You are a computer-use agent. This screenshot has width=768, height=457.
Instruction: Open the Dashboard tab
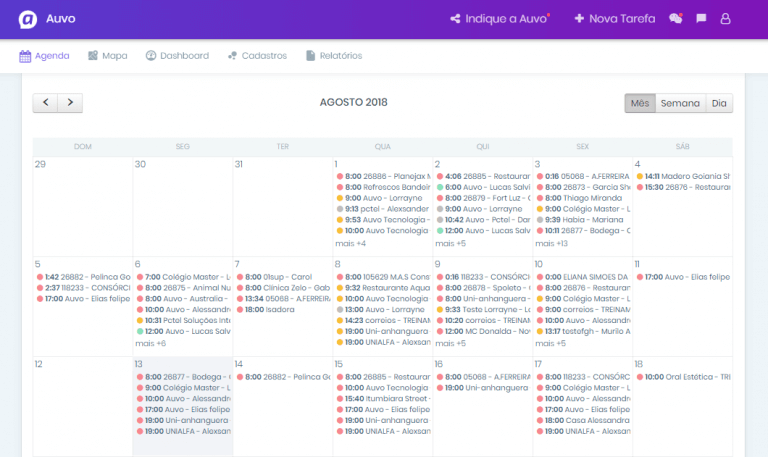click(177, 56)
